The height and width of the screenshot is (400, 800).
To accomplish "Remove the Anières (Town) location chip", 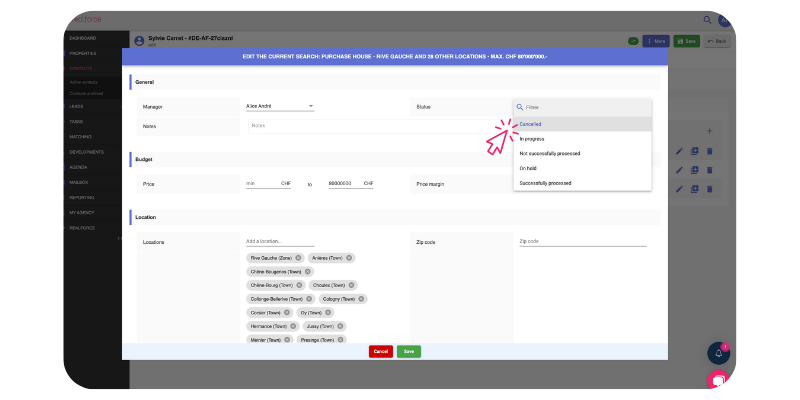I will coord(349,258).
